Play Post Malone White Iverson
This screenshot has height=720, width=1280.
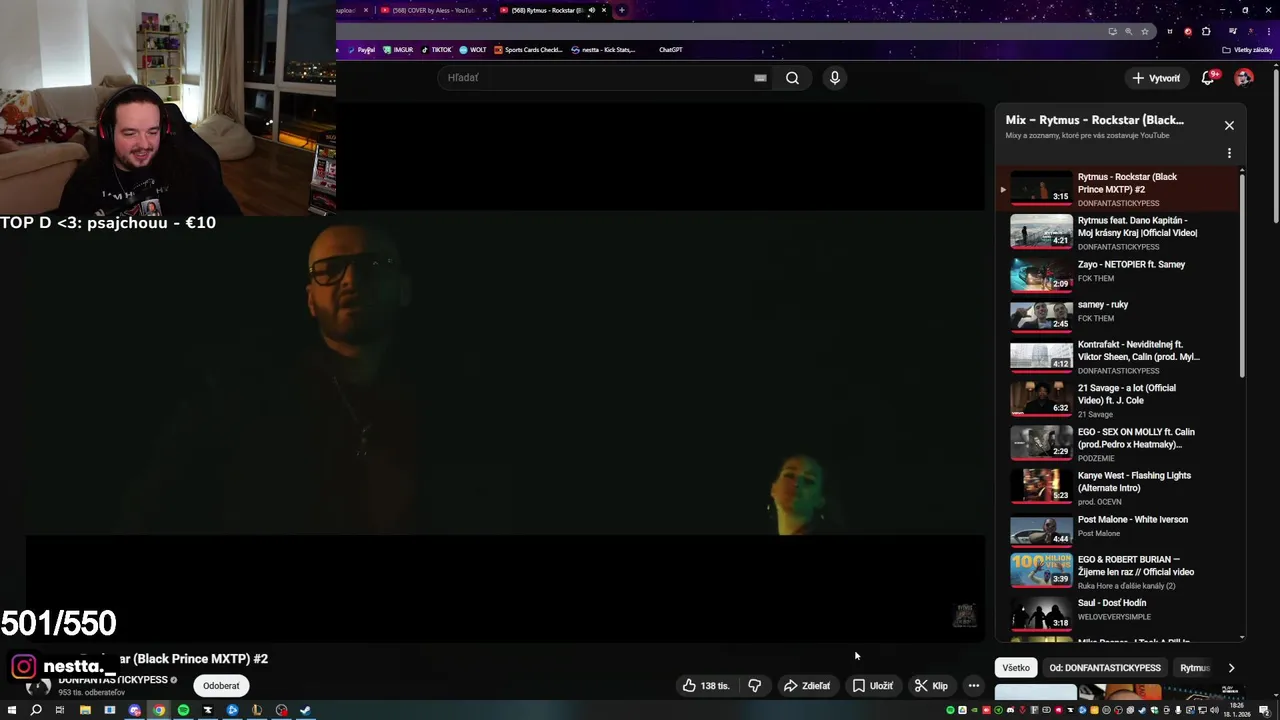[1120, 528]
